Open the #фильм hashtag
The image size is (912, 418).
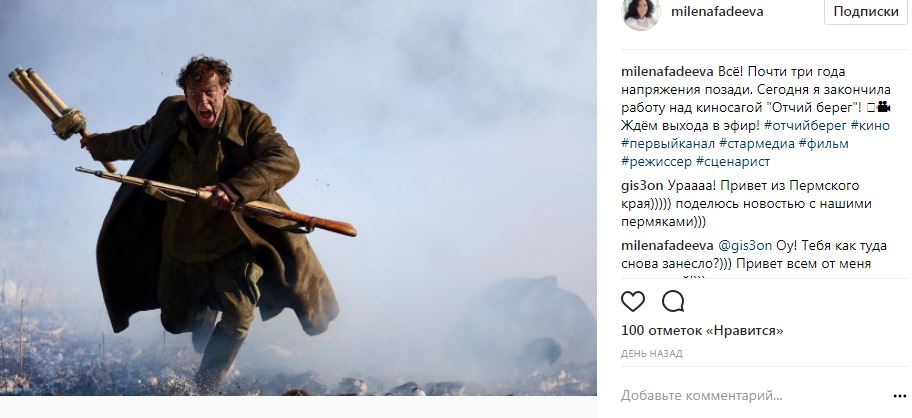point(824,143)
